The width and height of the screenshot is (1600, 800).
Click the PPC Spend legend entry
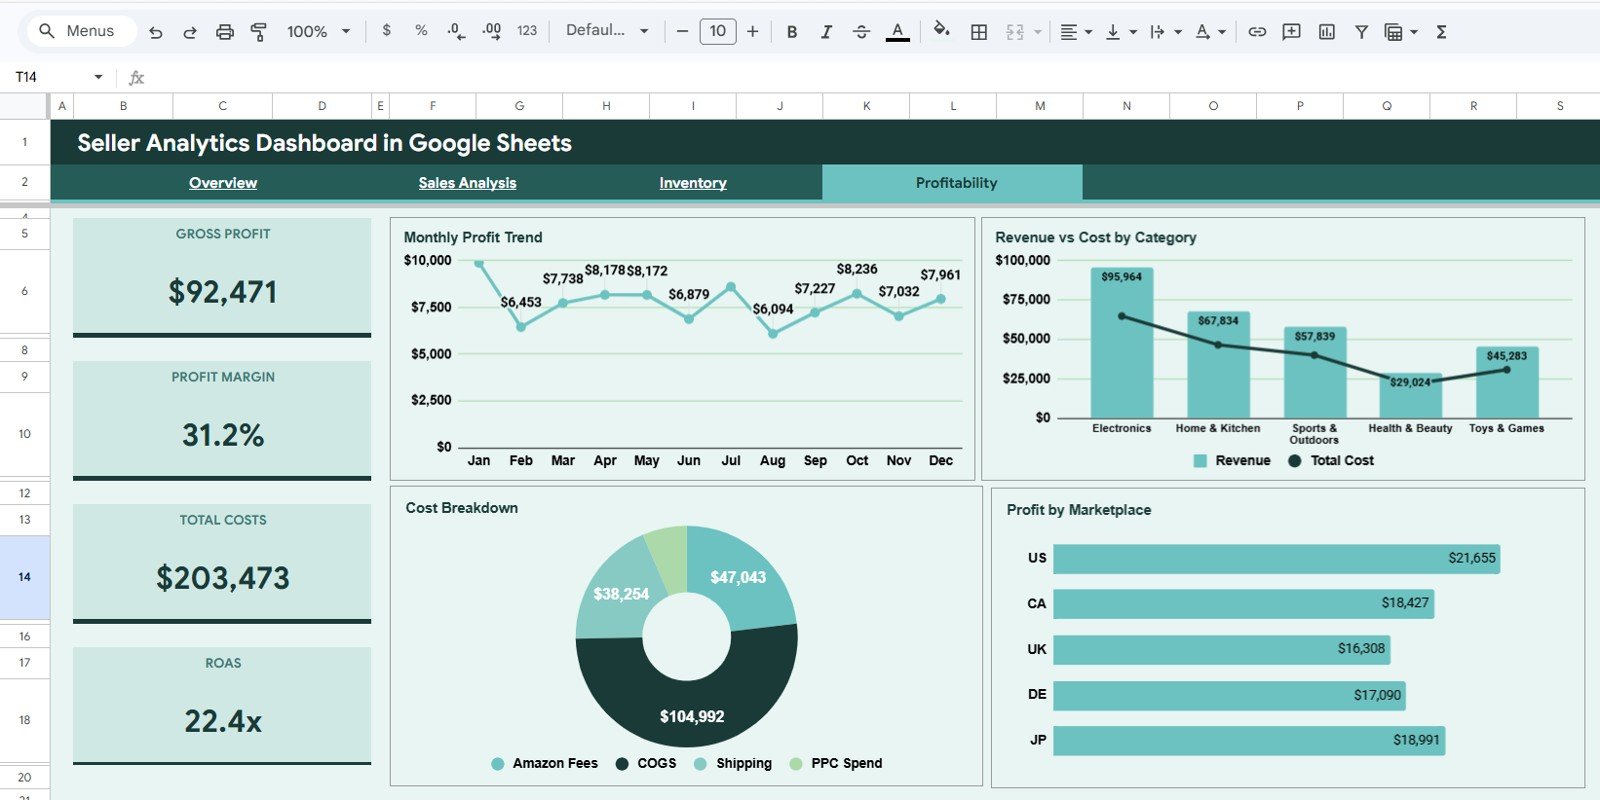tap(836, 764)
